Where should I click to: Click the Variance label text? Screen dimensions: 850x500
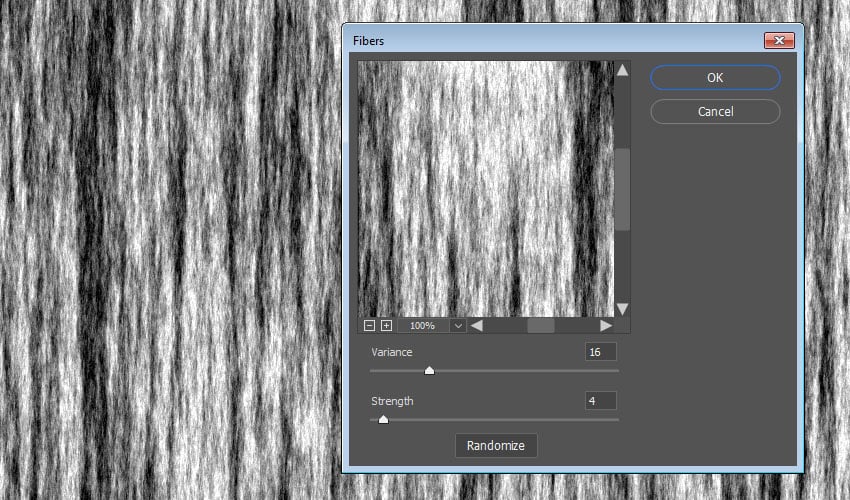(392, 352)
